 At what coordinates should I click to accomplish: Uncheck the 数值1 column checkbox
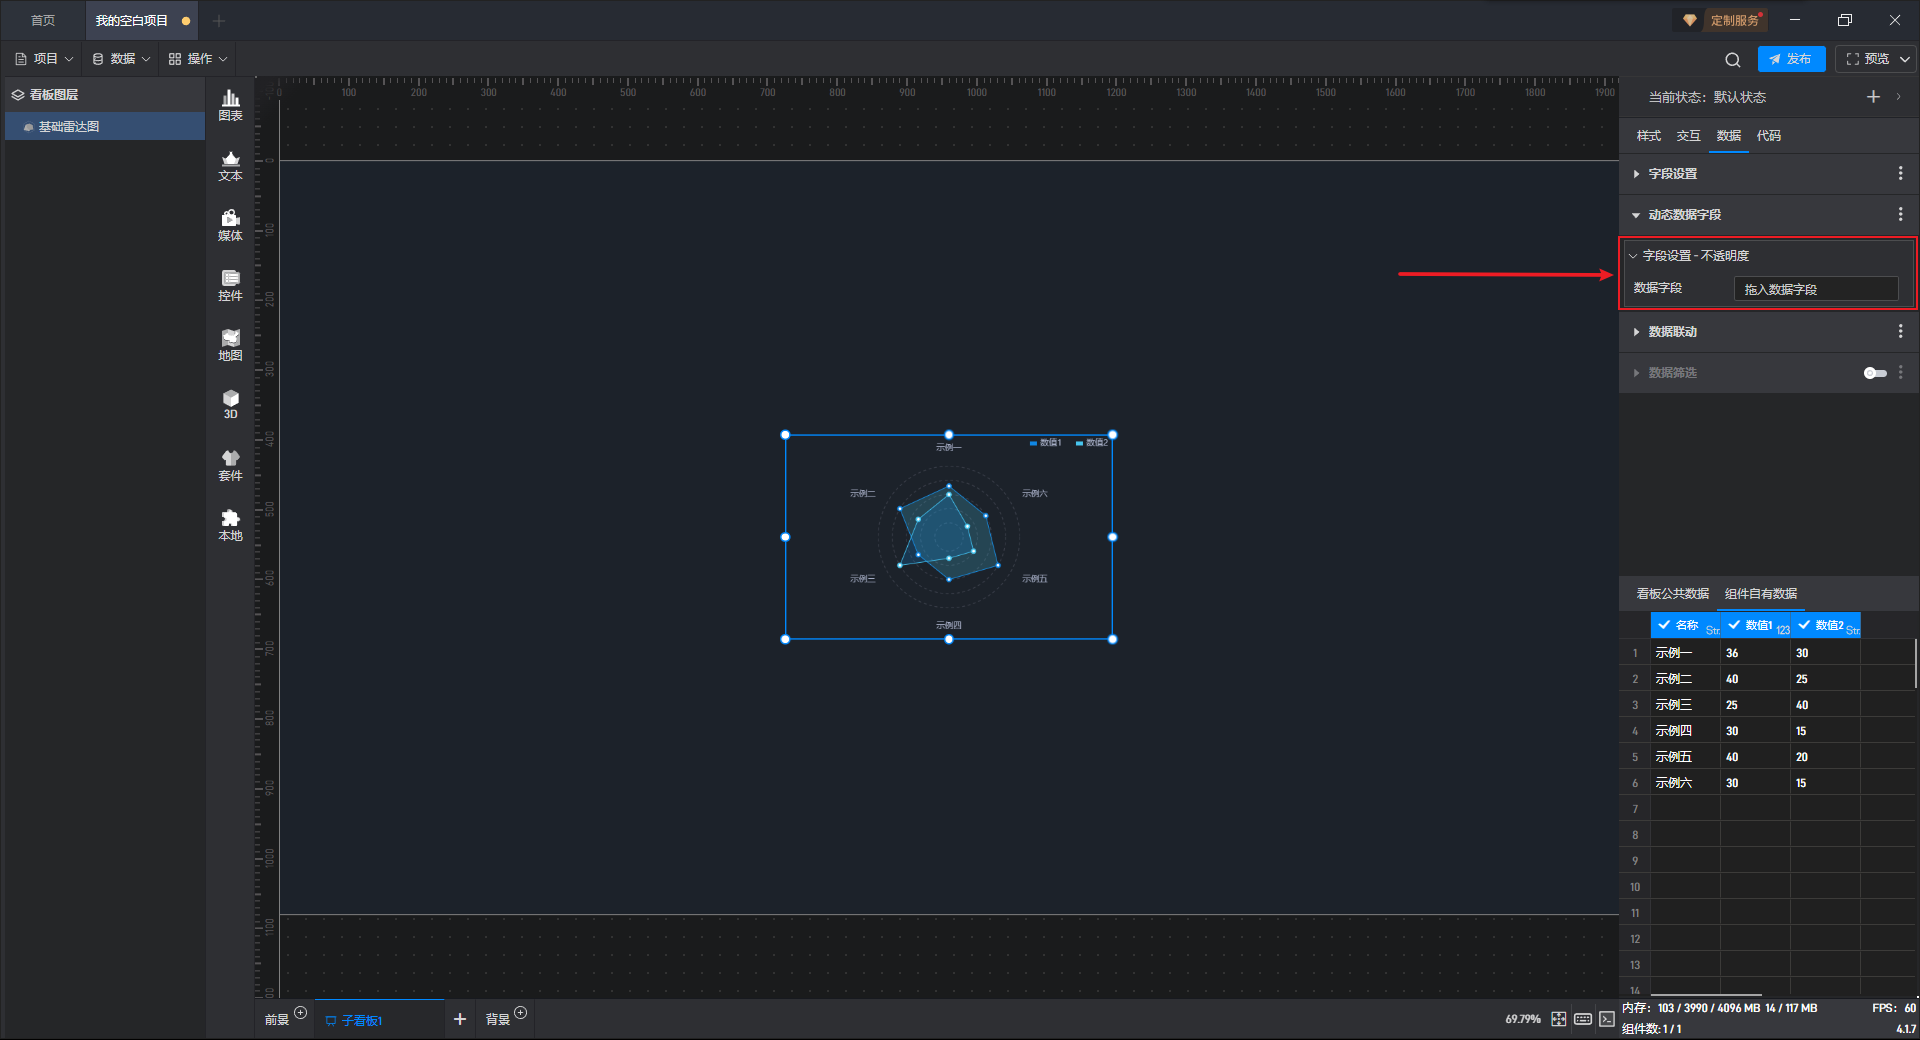(1734, 625)
